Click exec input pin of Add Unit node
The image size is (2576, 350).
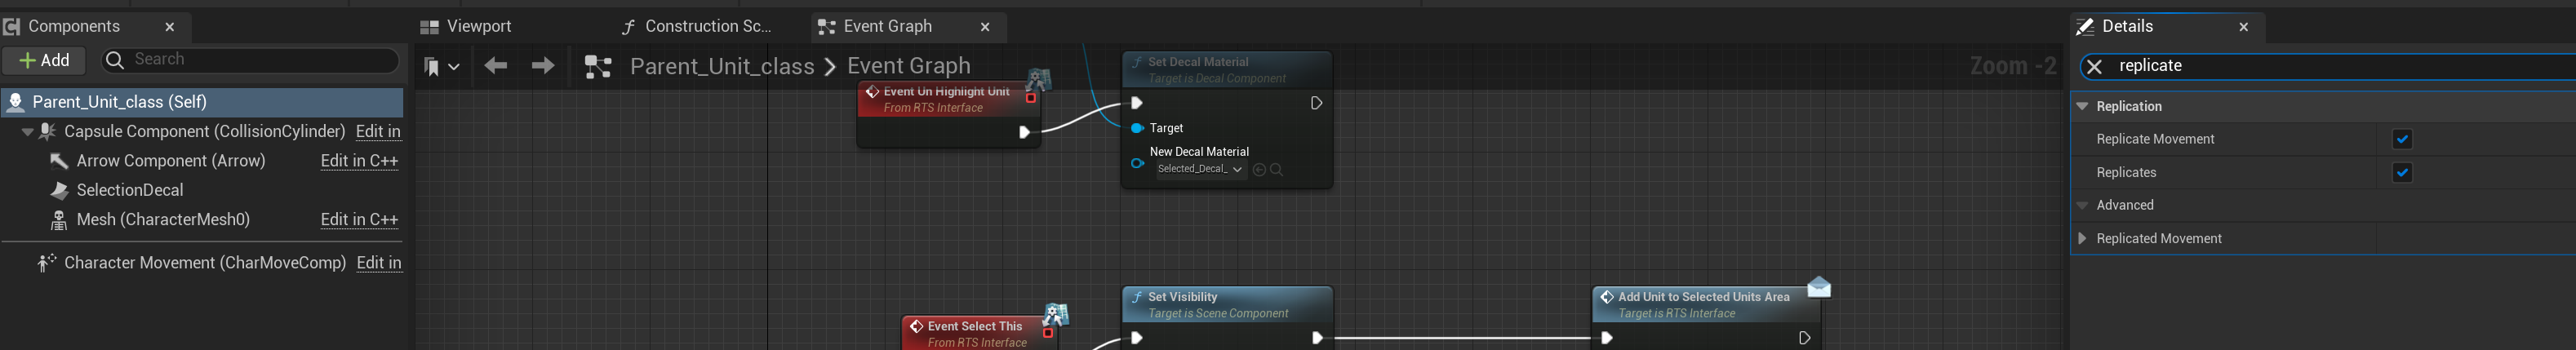tap(1607, 338)
